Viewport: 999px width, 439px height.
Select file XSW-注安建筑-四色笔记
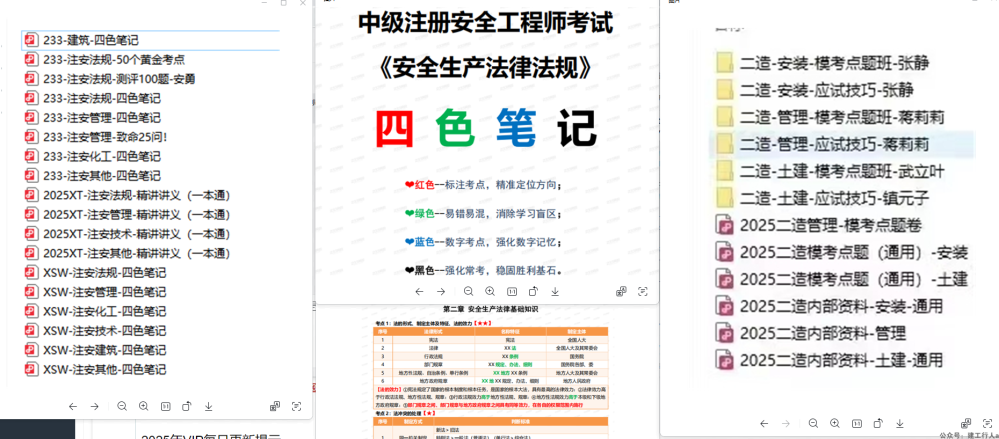[x=95, y=350]
